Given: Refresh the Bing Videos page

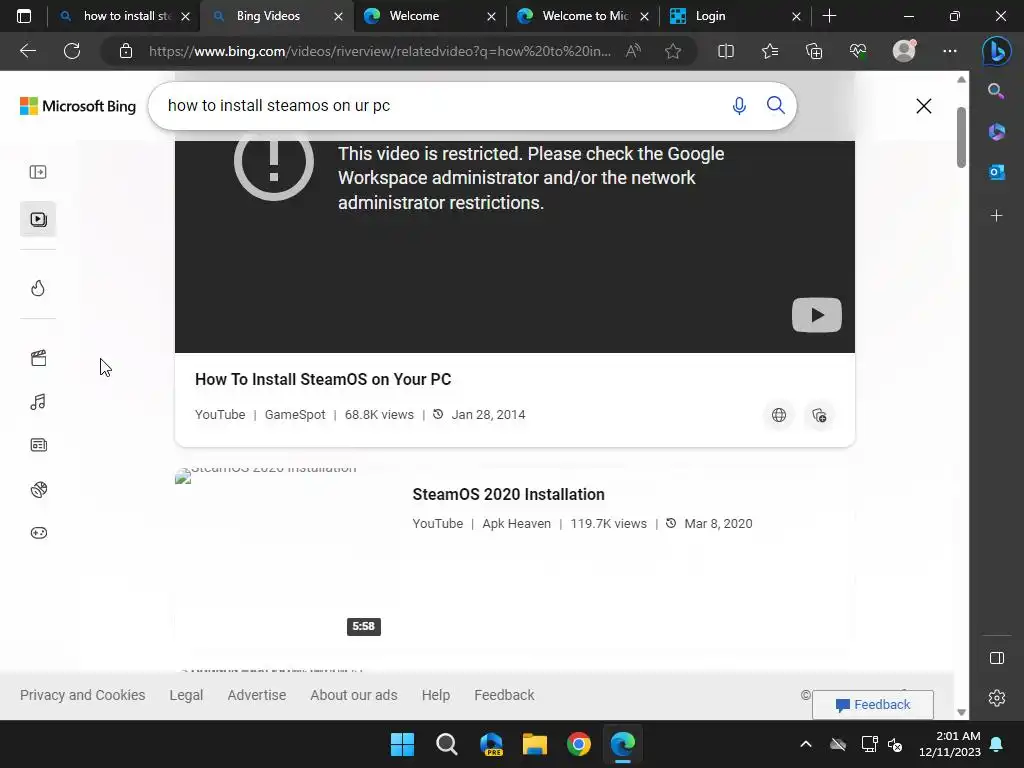Looking at the screenshot, I should coord(72,51).
